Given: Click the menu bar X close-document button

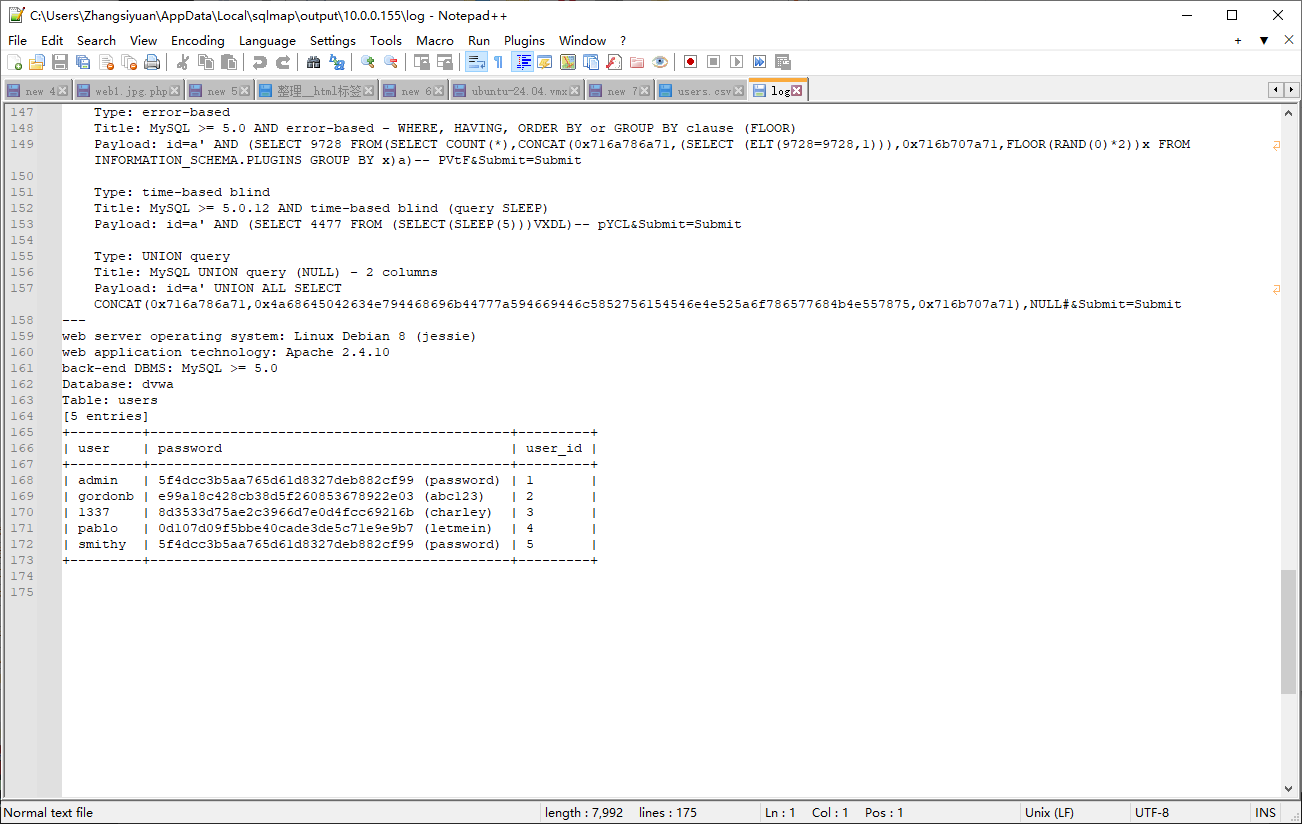Looking at the screenshot, I should click(x=1289, y=40).
